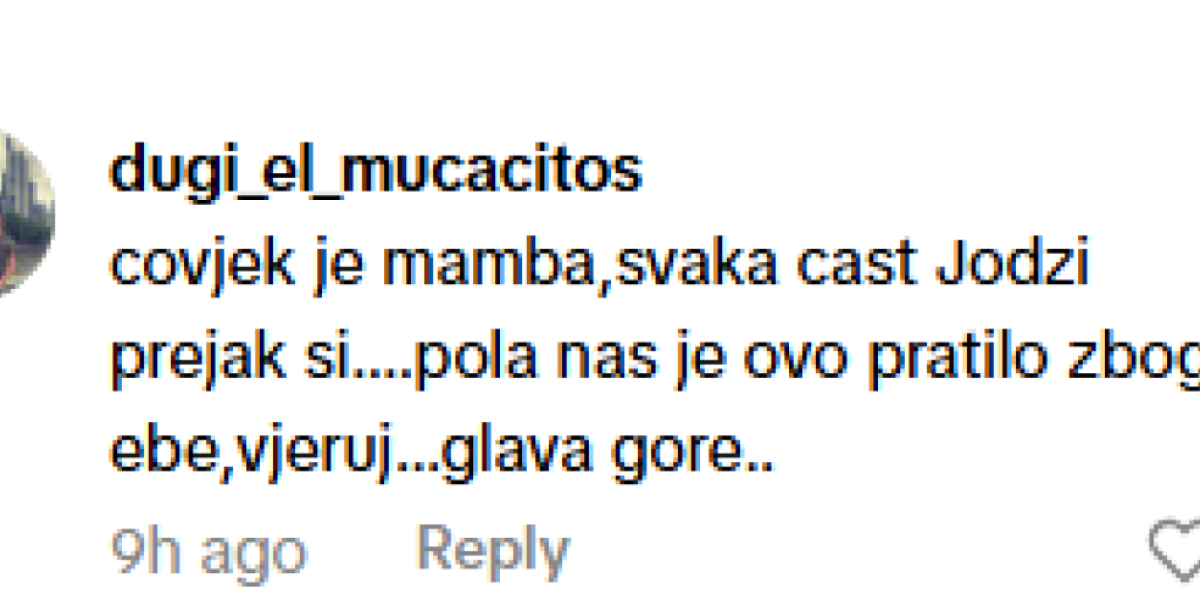Select the last line ending glava gore
Screen dimensions: 1200x600
pyautogui.click(x=443, y=456)
